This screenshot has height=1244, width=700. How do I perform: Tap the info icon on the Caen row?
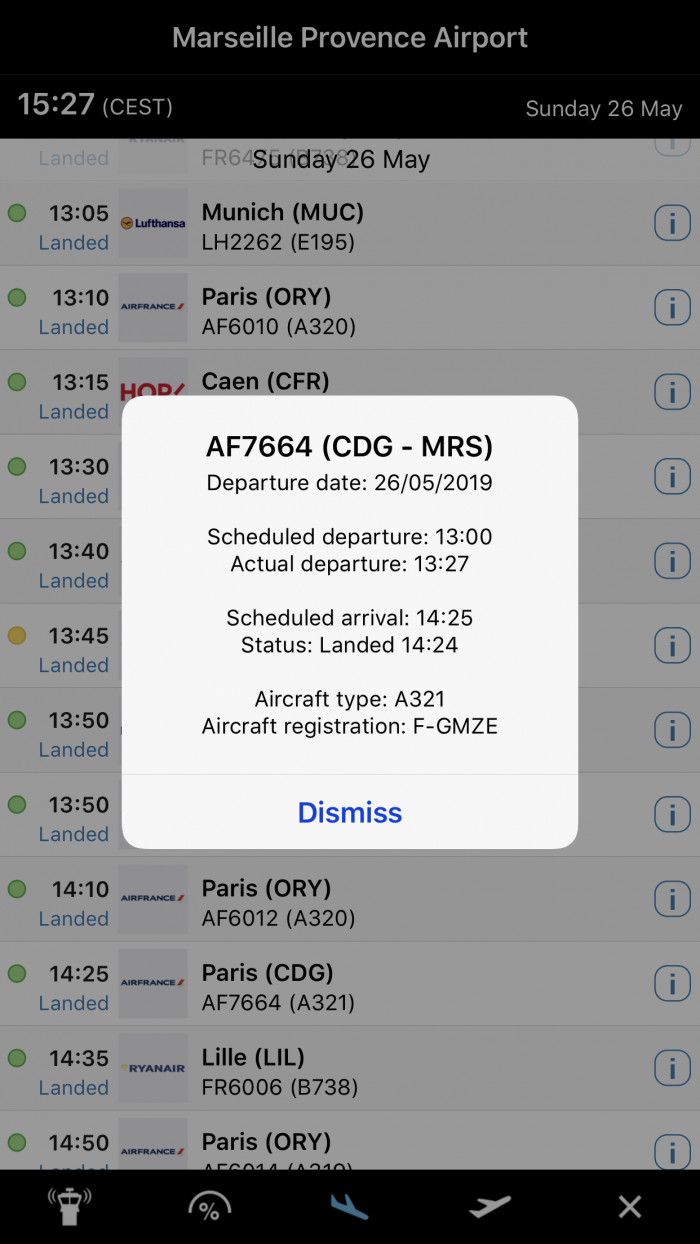click(672, 393)
